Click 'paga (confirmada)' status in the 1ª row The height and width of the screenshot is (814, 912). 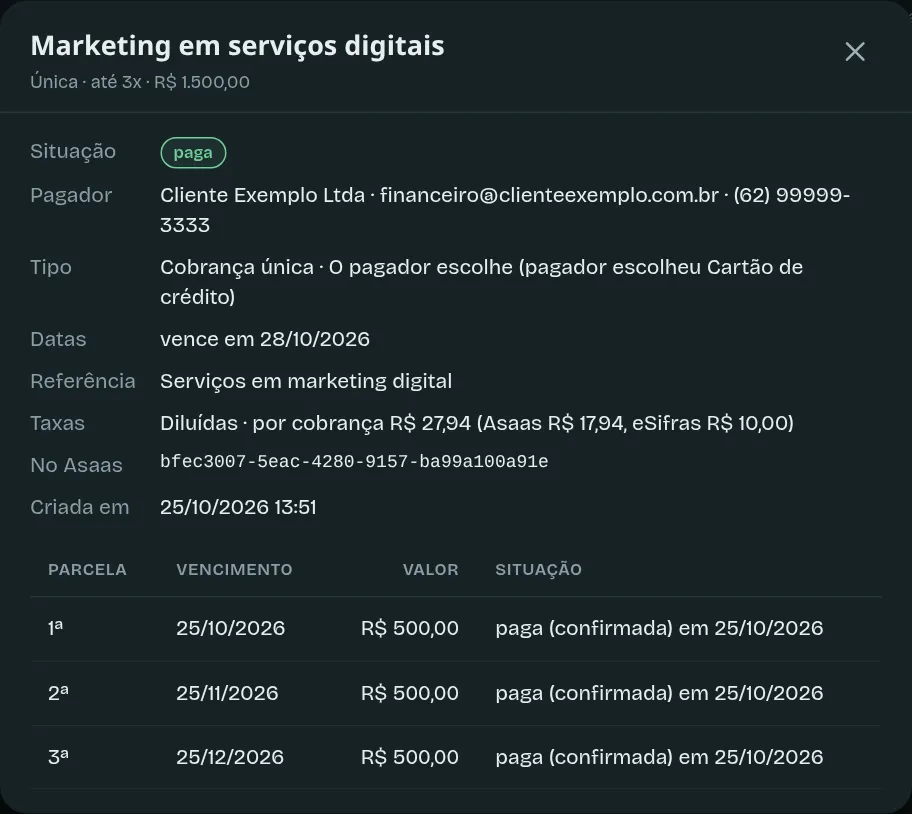pyautogui.click(x=584, y=629)
